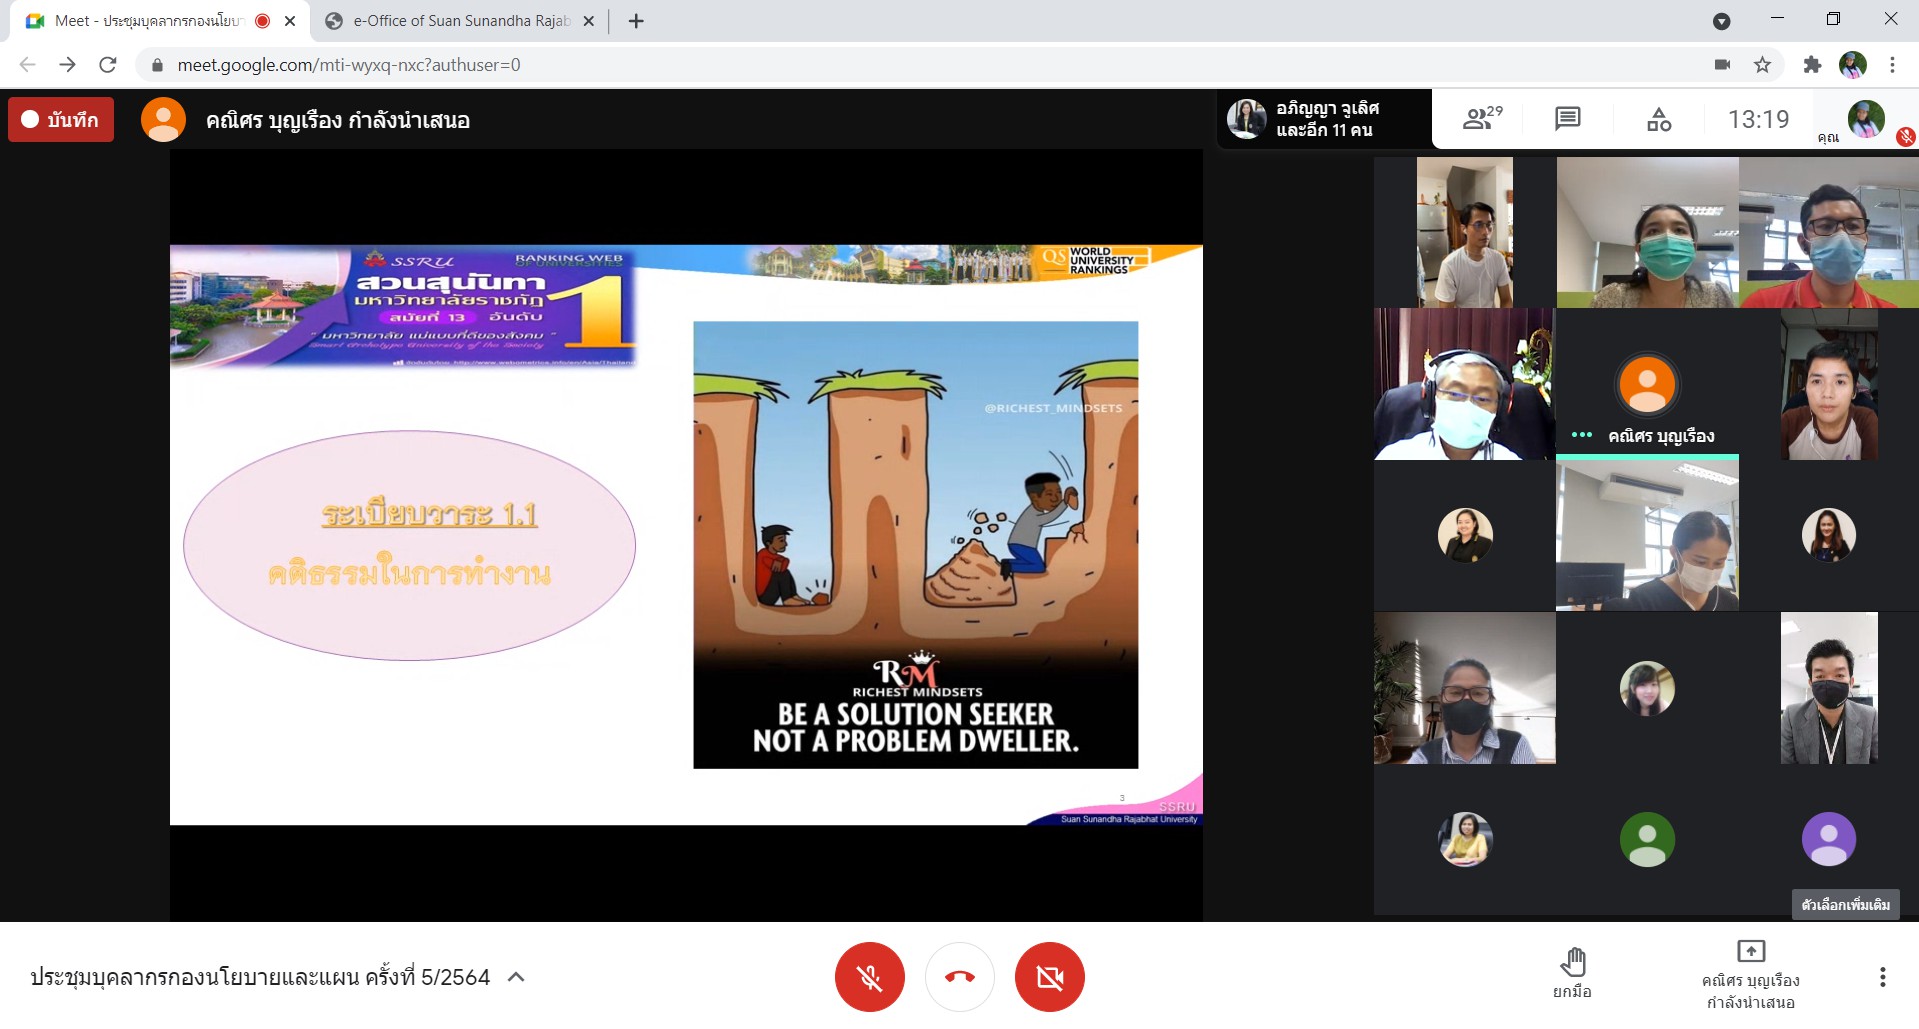Toggle the red recording button
This screenshot has width=1919, height=1029.
click(61, 120)
